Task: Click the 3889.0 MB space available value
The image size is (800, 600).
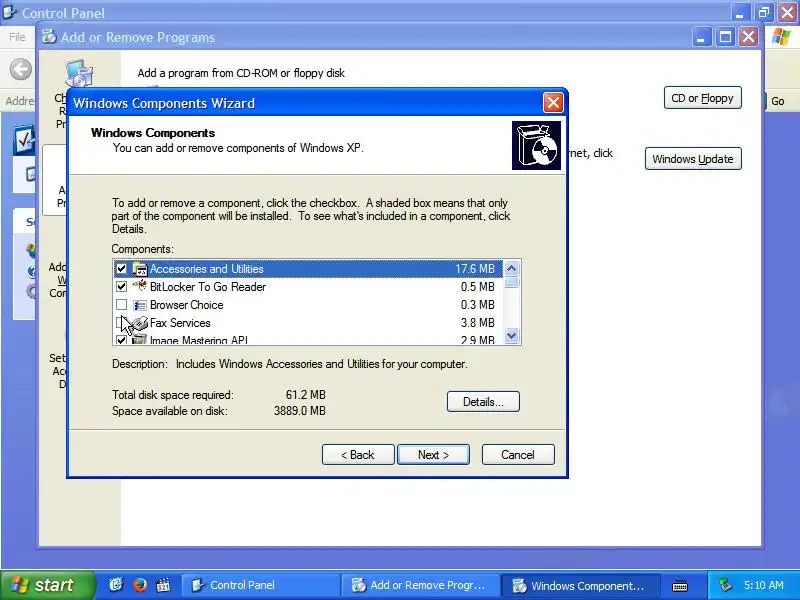Action: 299,411
